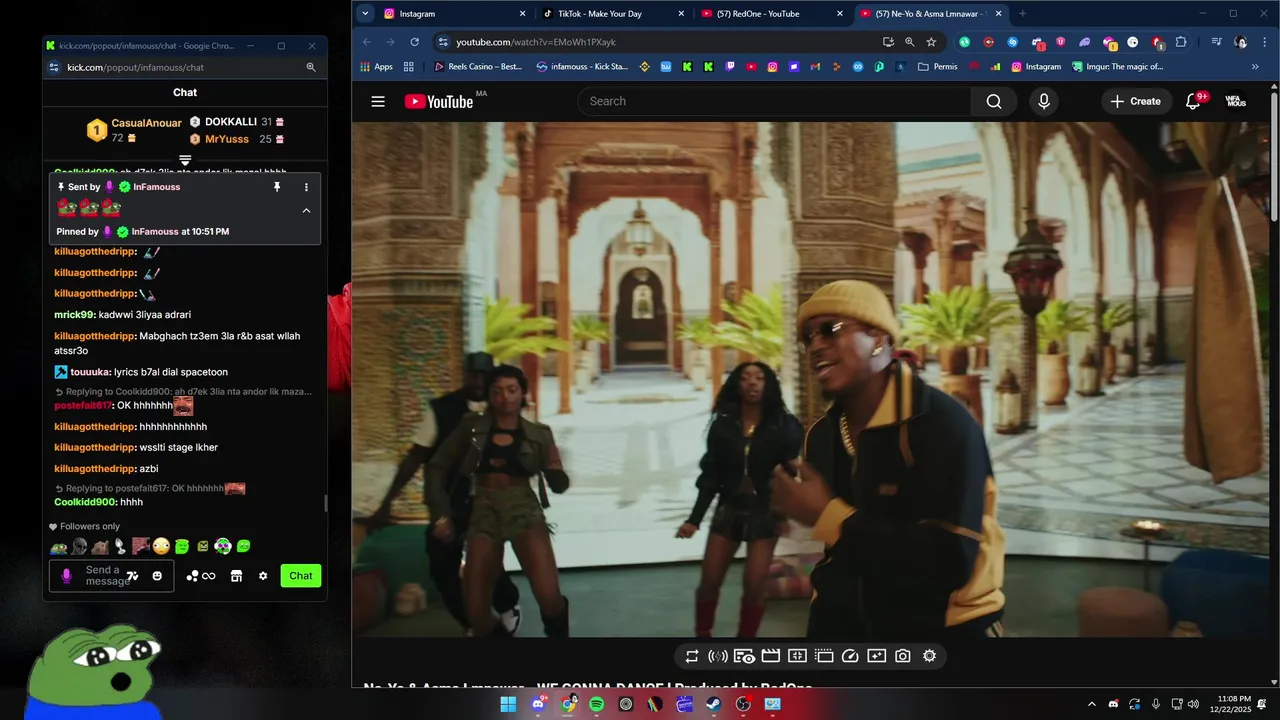Click the YouTube search magnifier button

click(993, 101)
